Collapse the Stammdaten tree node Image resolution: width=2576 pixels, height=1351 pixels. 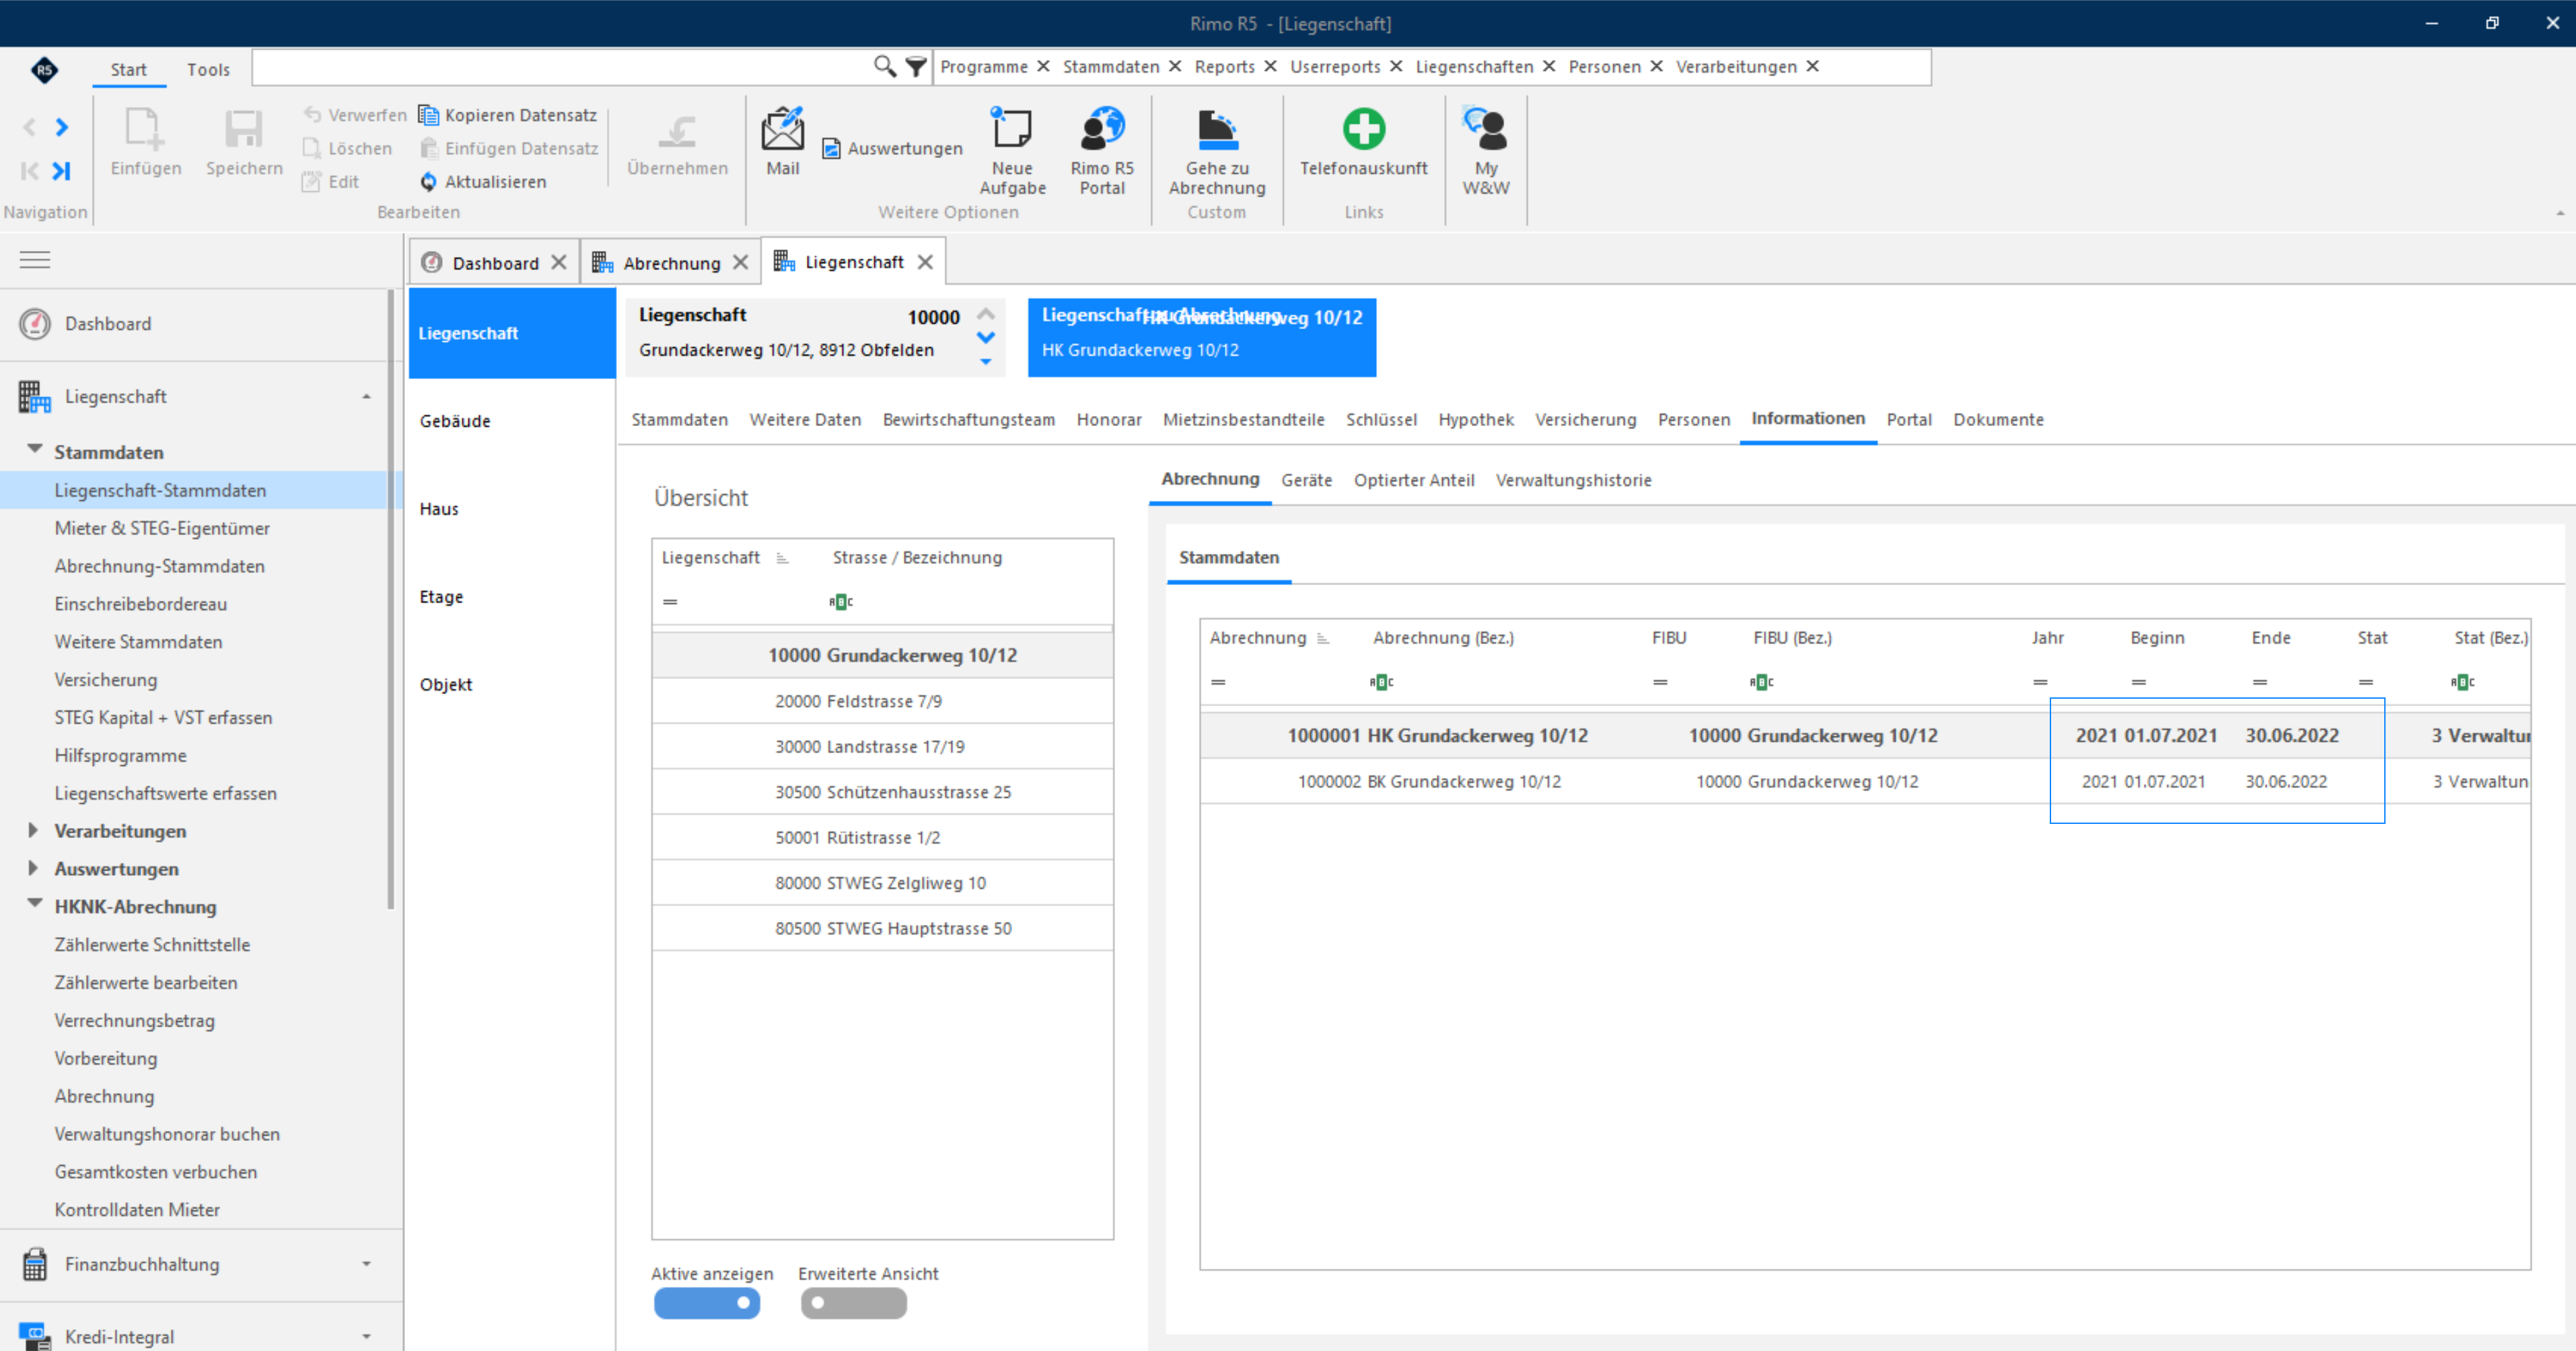(35, 449)
